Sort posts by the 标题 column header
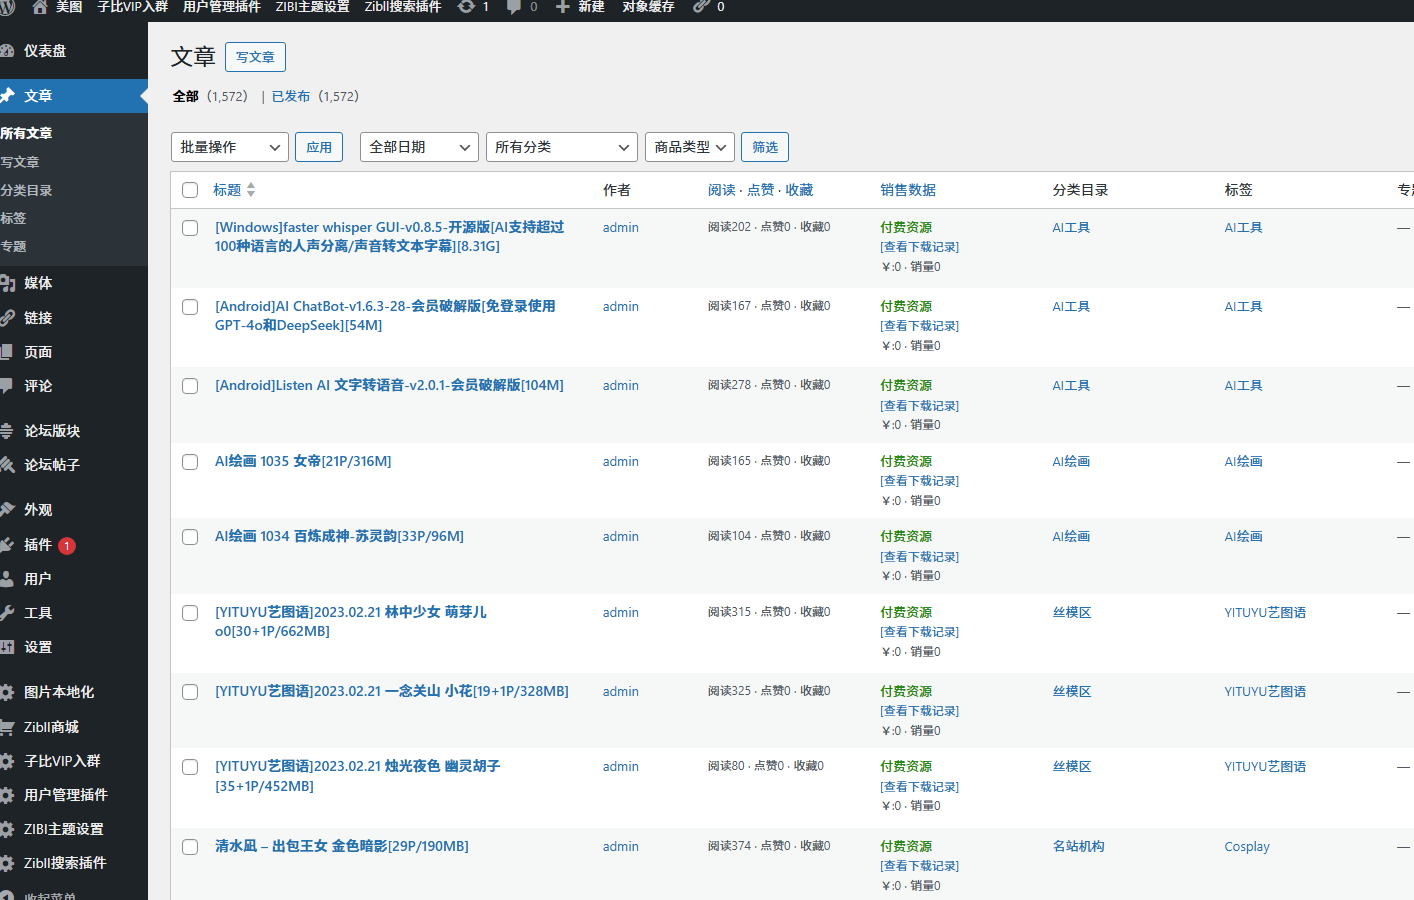 pos(227,190)
